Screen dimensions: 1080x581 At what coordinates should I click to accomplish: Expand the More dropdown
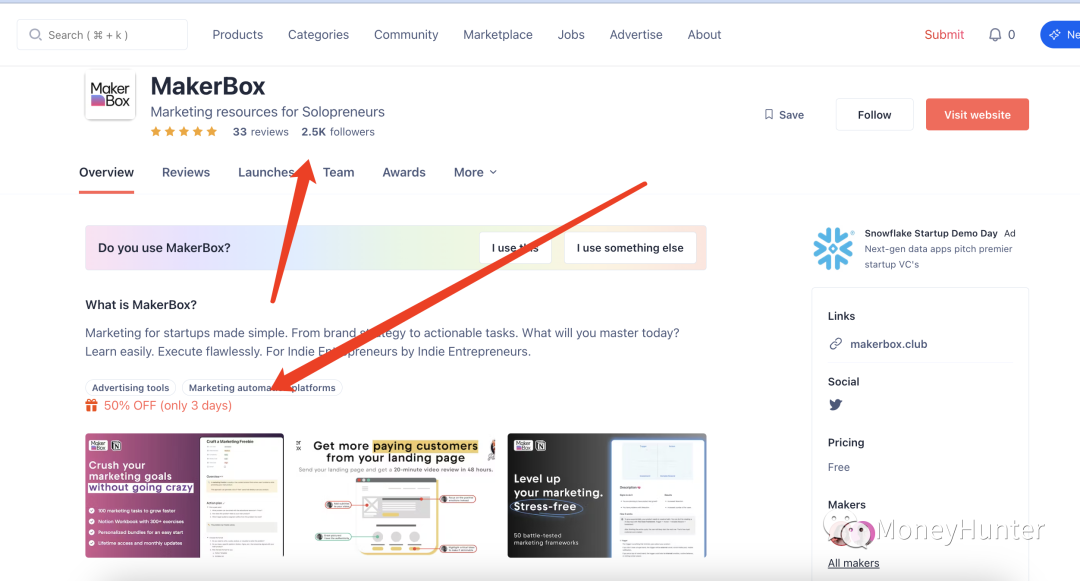475,172
